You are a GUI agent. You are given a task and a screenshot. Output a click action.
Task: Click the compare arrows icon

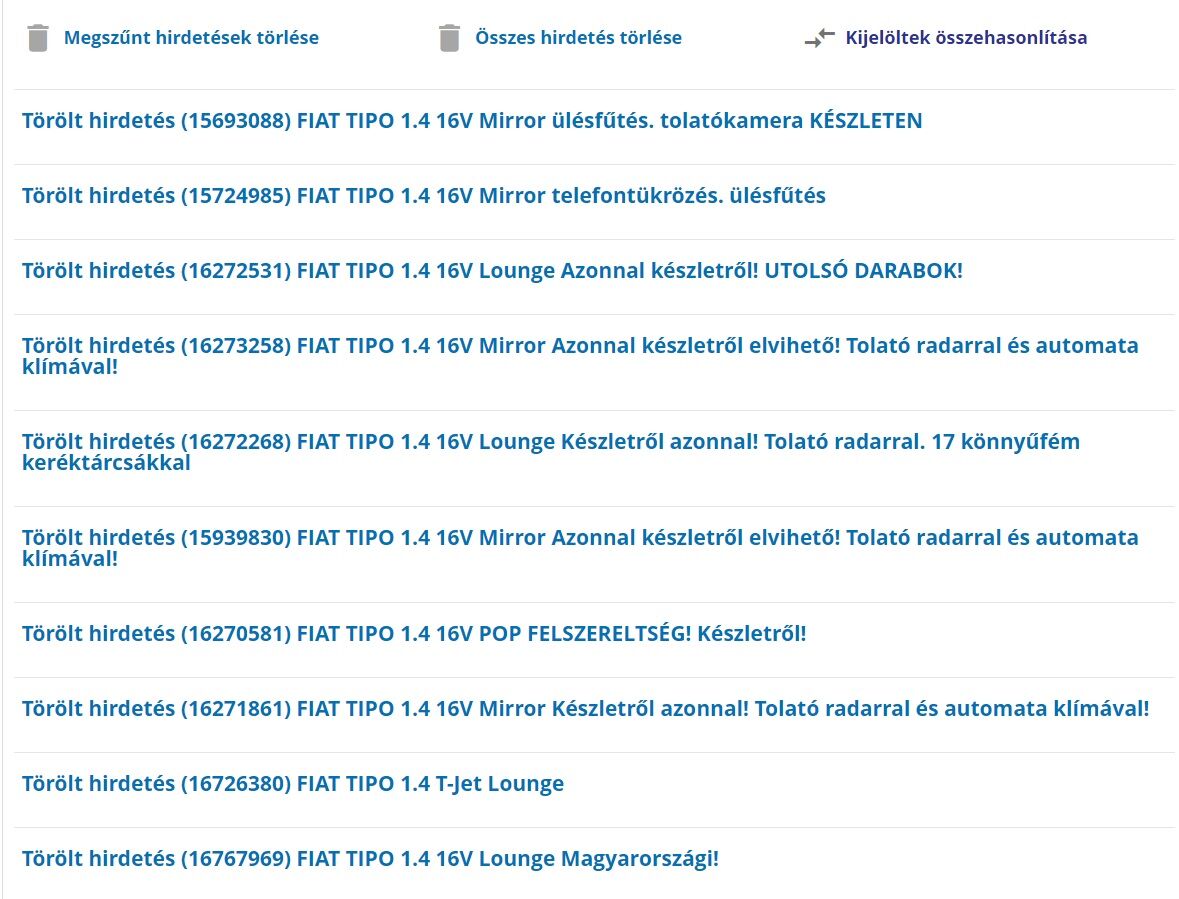819,38
